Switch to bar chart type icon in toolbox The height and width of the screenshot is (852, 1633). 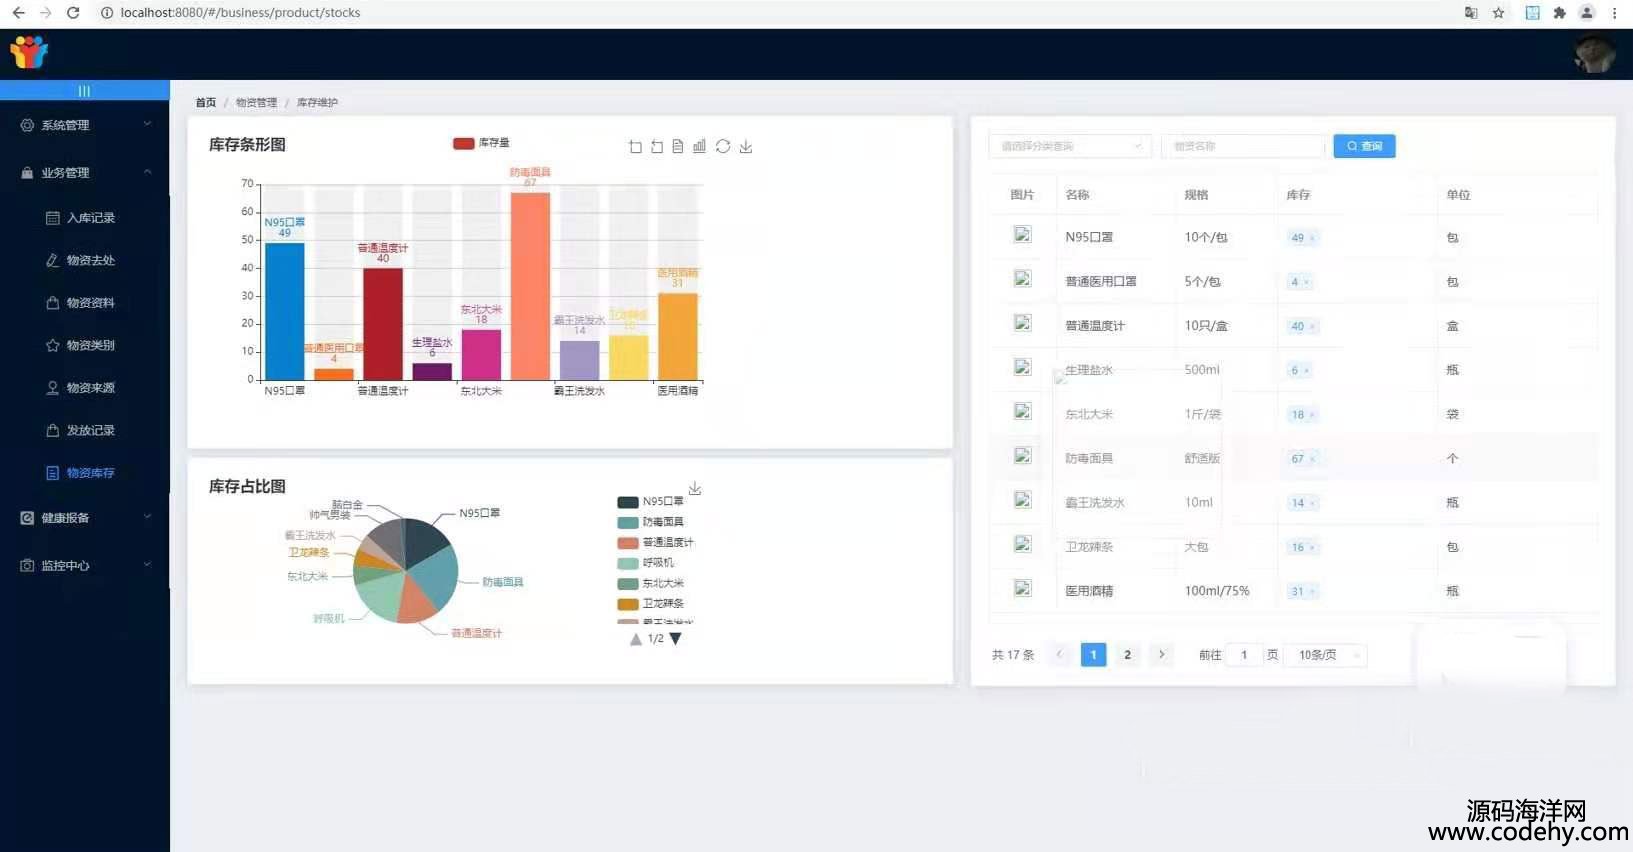[699, 146]
